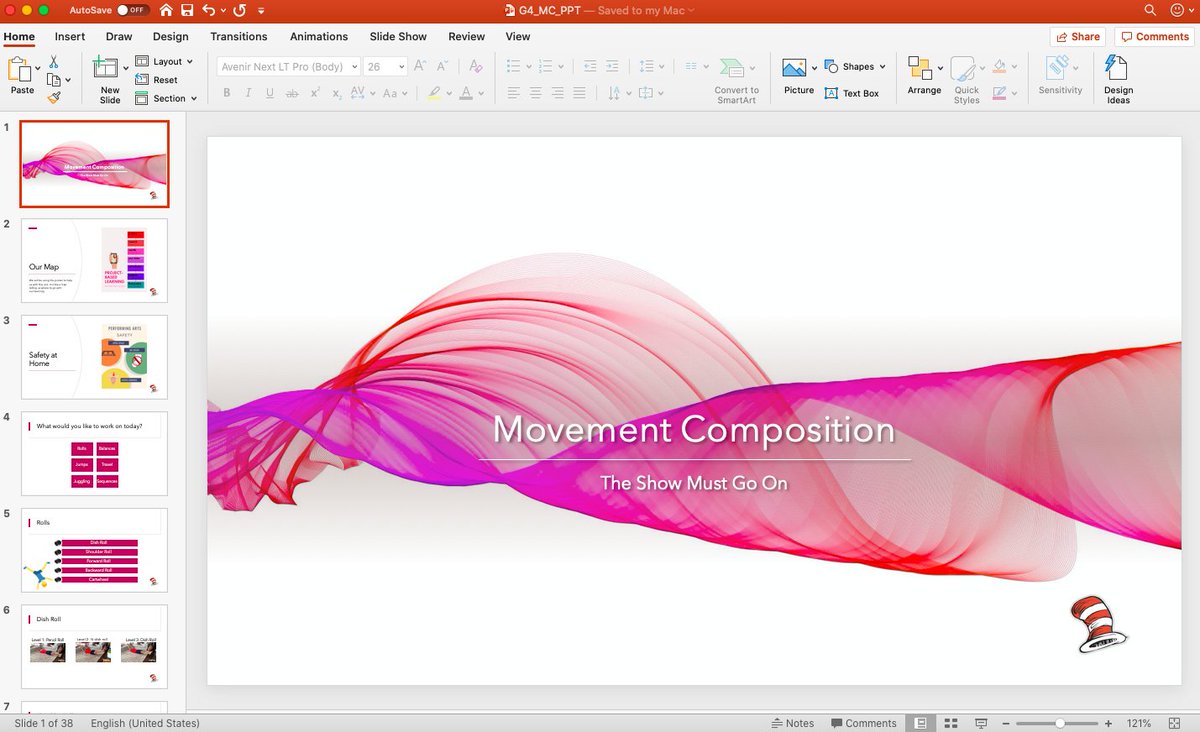Open the font size dropdown showing 26
Screen dimensions: 1200x732
click(402, 67)
